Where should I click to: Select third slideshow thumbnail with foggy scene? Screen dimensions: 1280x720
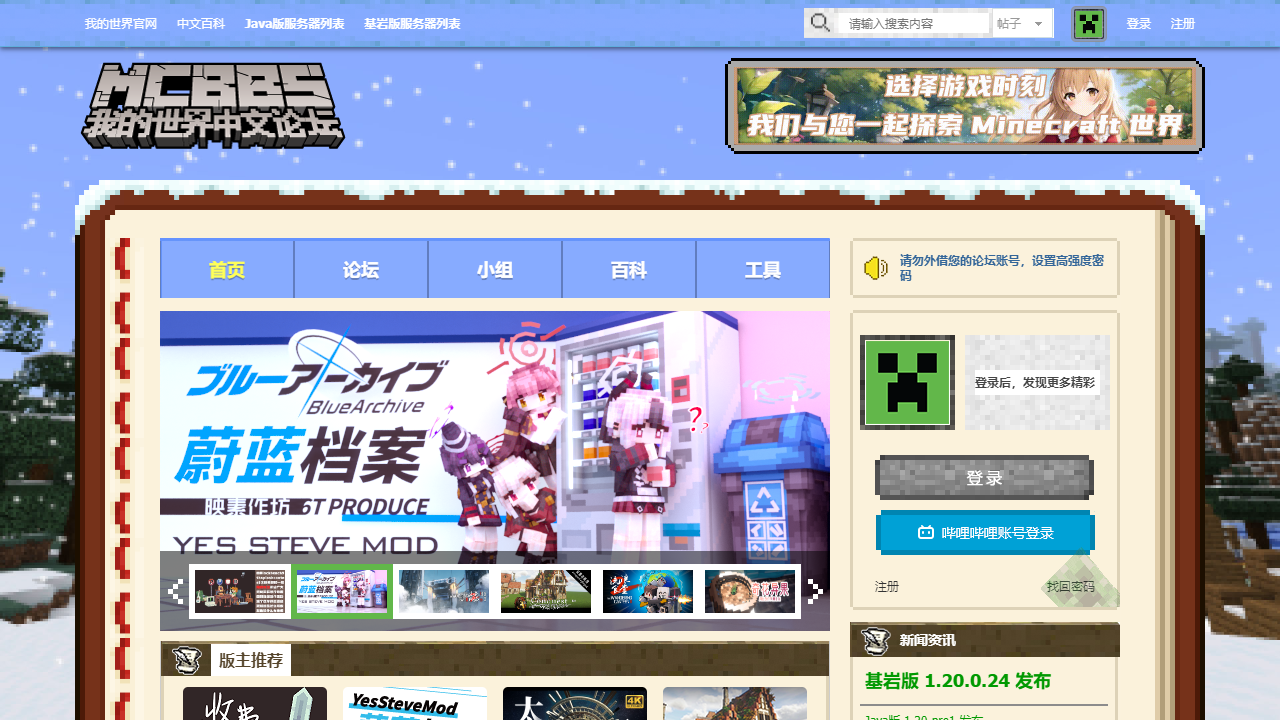(x=444, y=592)
